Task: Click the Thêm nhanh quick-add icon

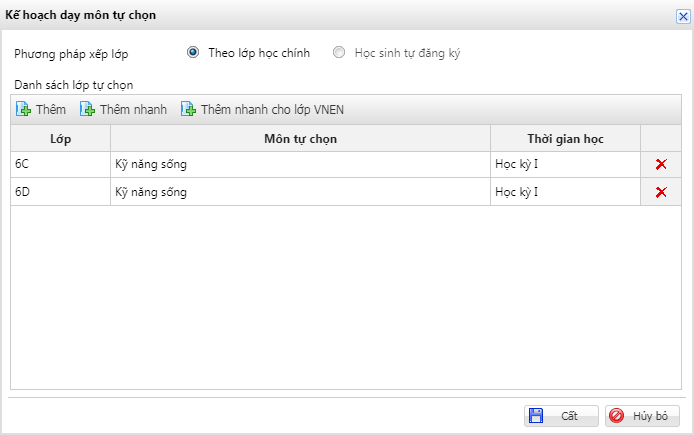Action: pos(88,109)
